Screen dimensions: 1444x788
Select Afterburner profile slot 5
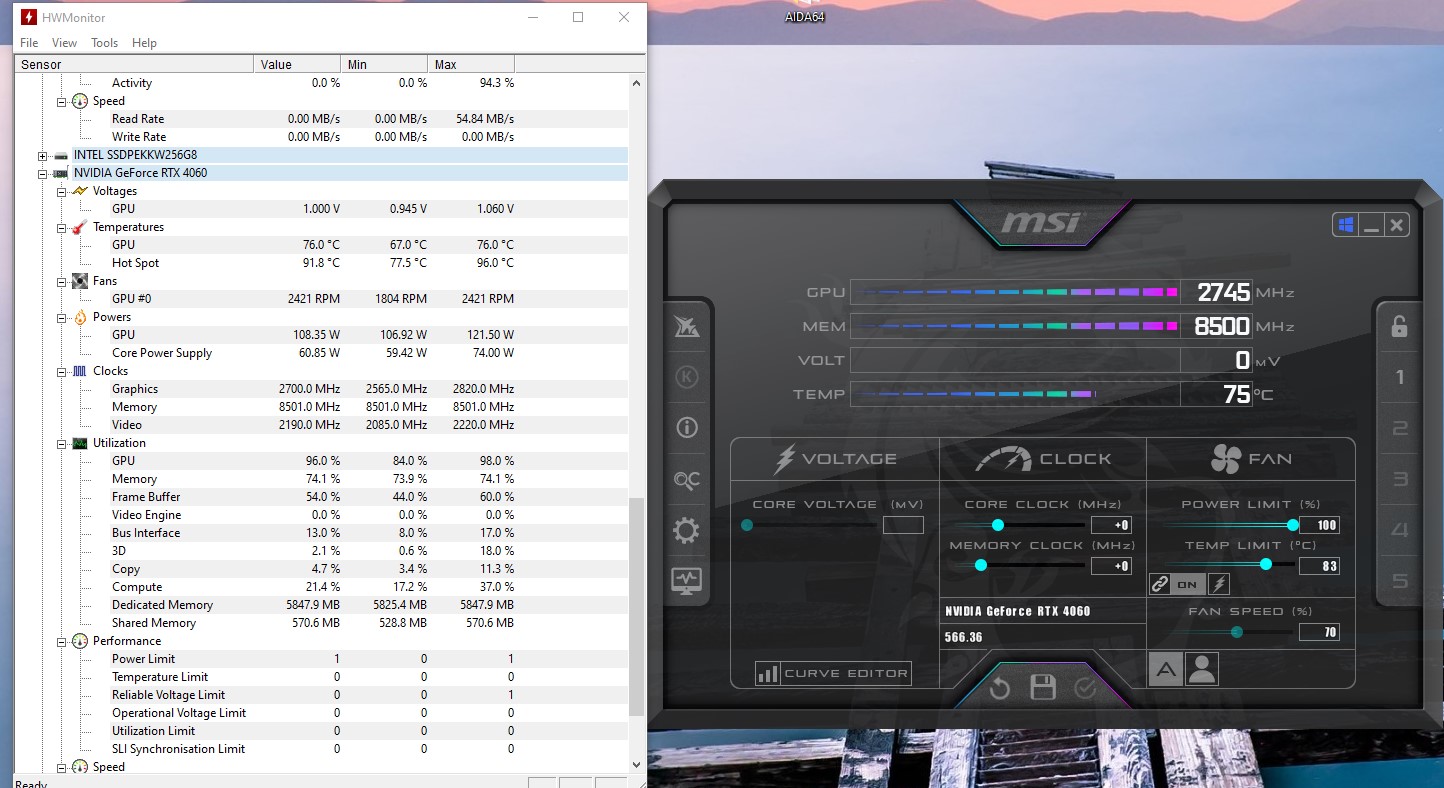(1400, 581)
